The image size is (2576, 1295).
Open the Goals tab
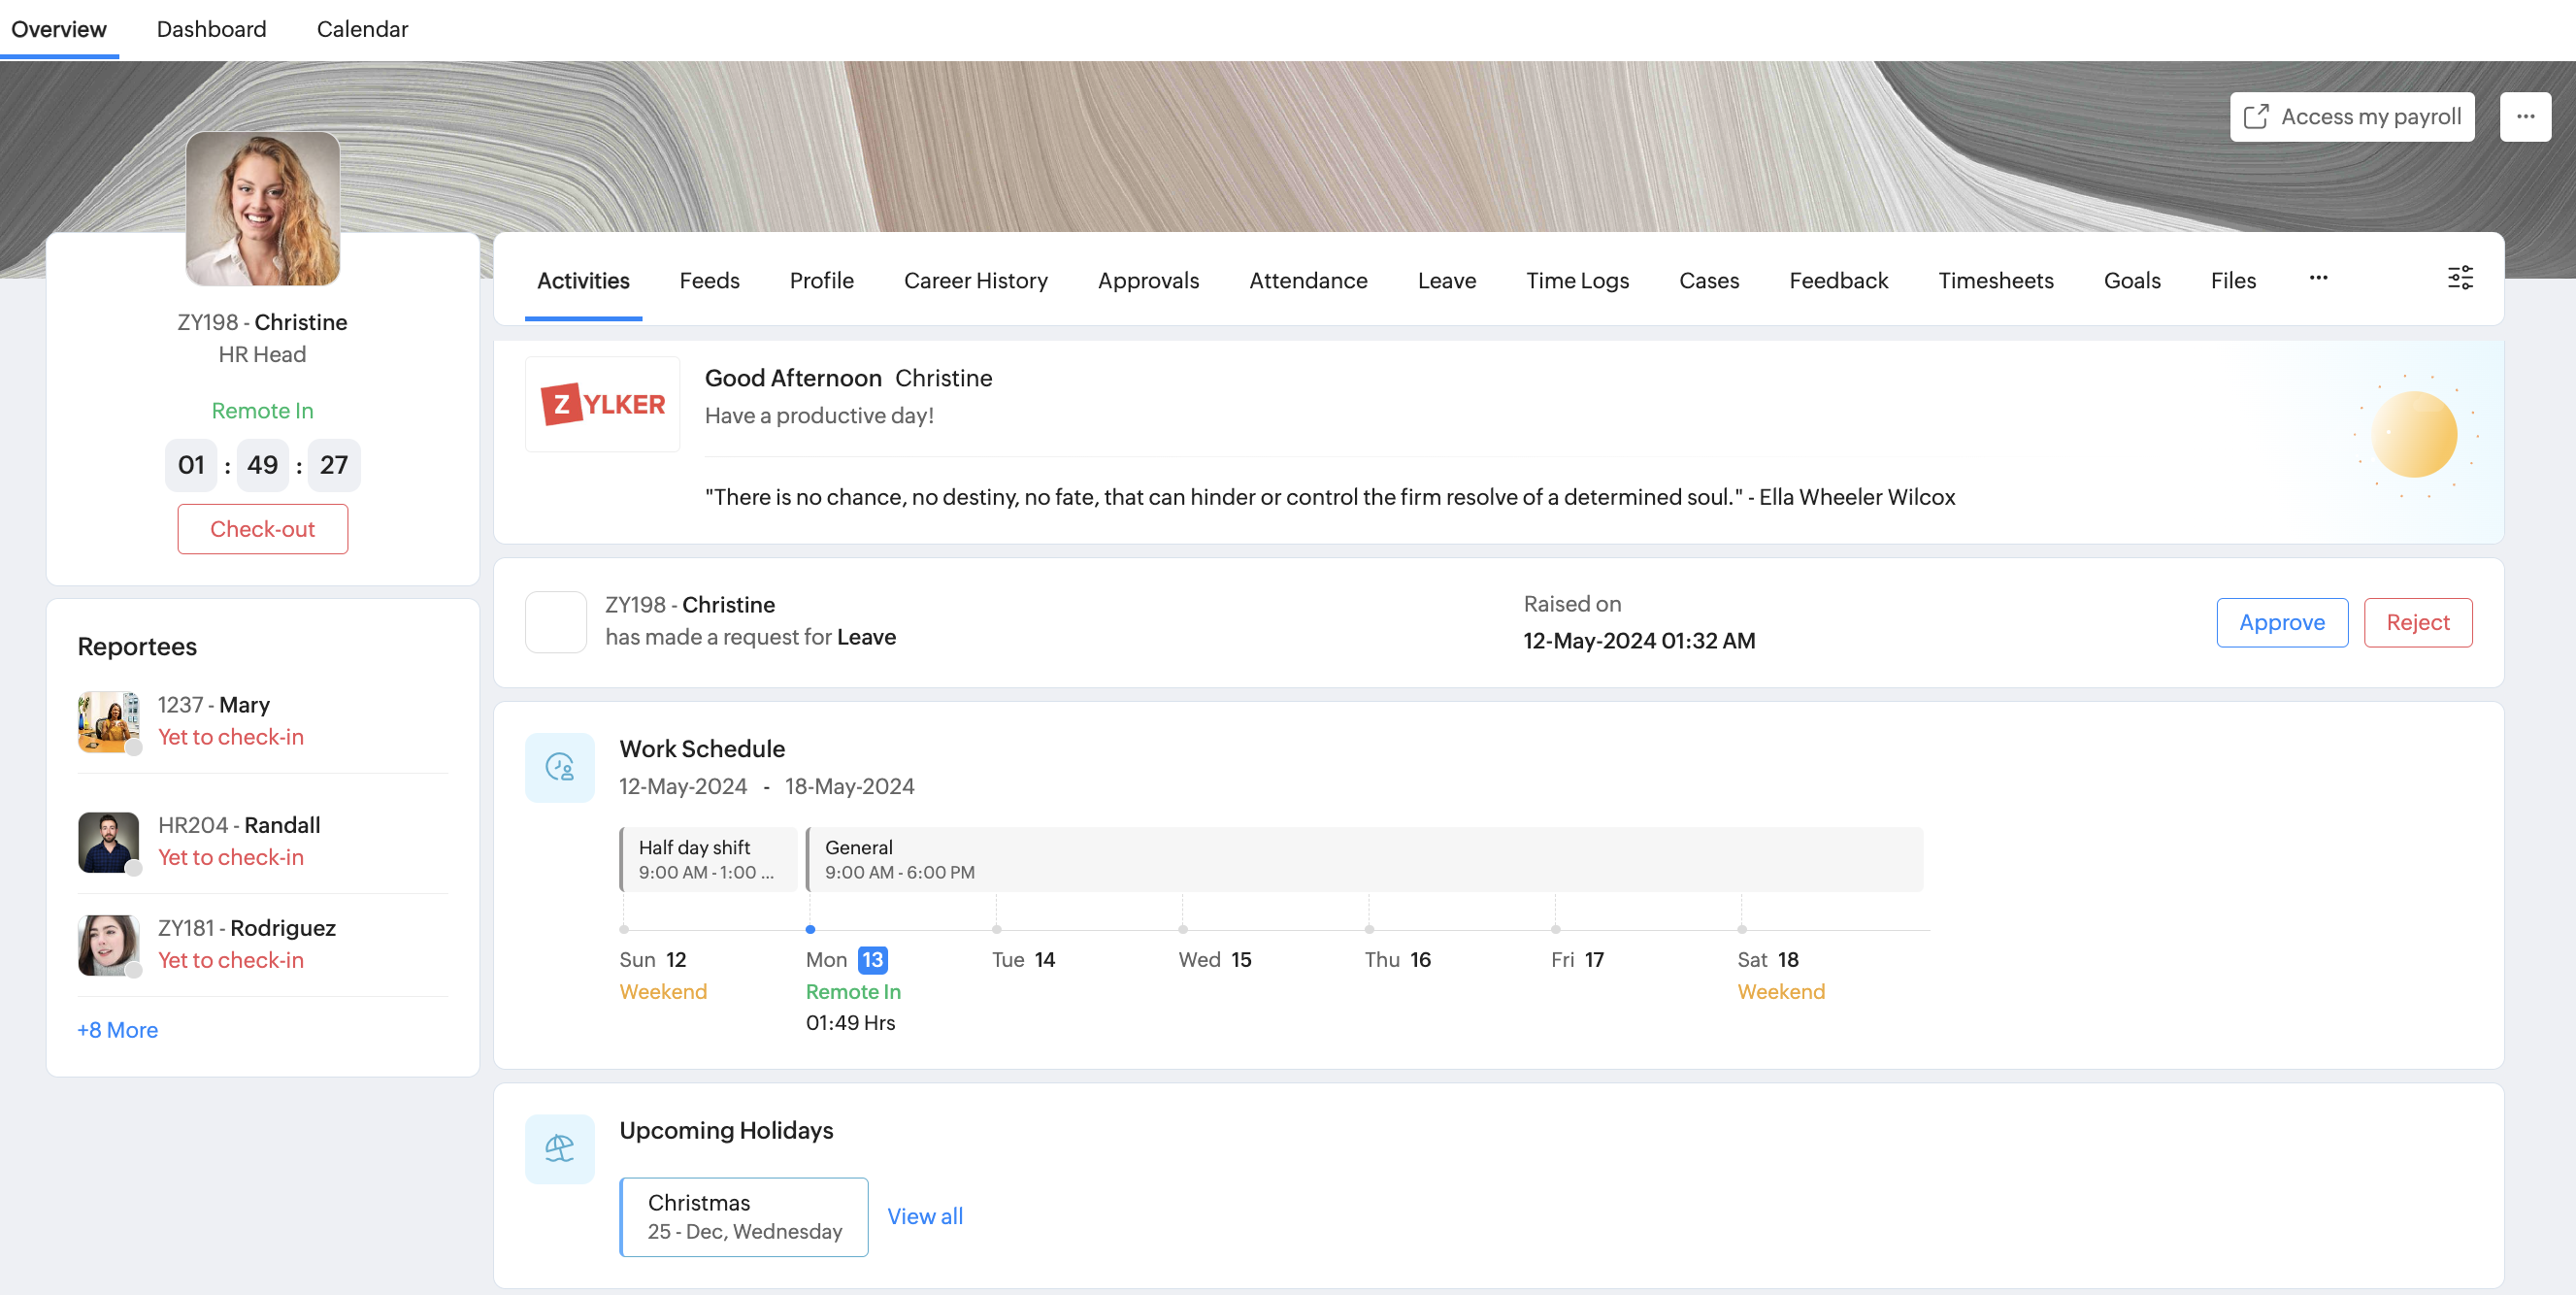(2132, 280)
